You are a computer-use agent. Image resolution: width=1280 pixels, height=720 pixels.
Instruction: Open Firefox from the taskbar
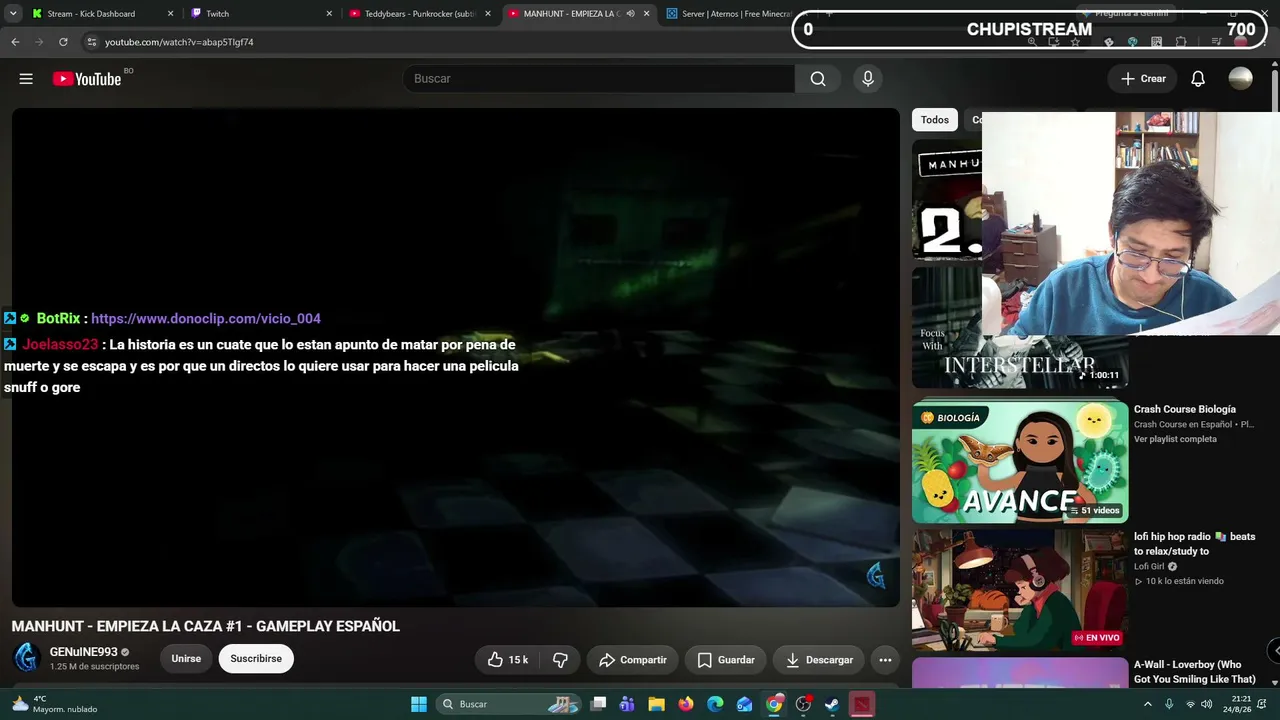tap(685, 704)
